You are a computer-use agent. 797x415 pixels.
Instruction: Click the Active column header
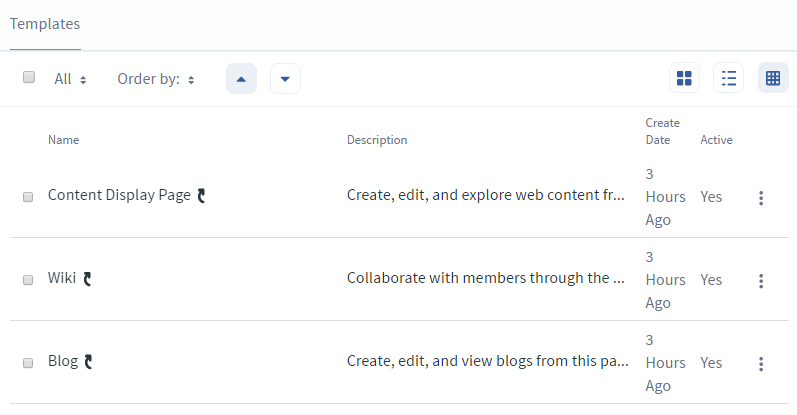(x=716, y=140)
